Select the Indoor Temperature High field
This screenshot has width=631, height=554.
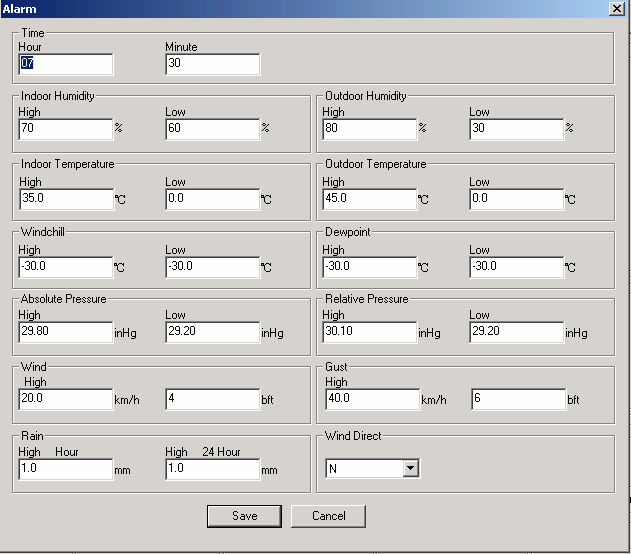tap(67, 199)
